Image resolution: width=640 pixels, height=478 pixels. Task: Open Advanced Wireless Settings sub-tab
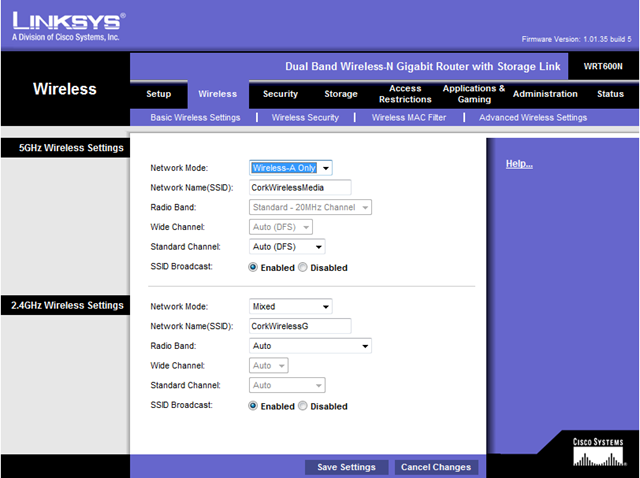(x=533, y=118)
